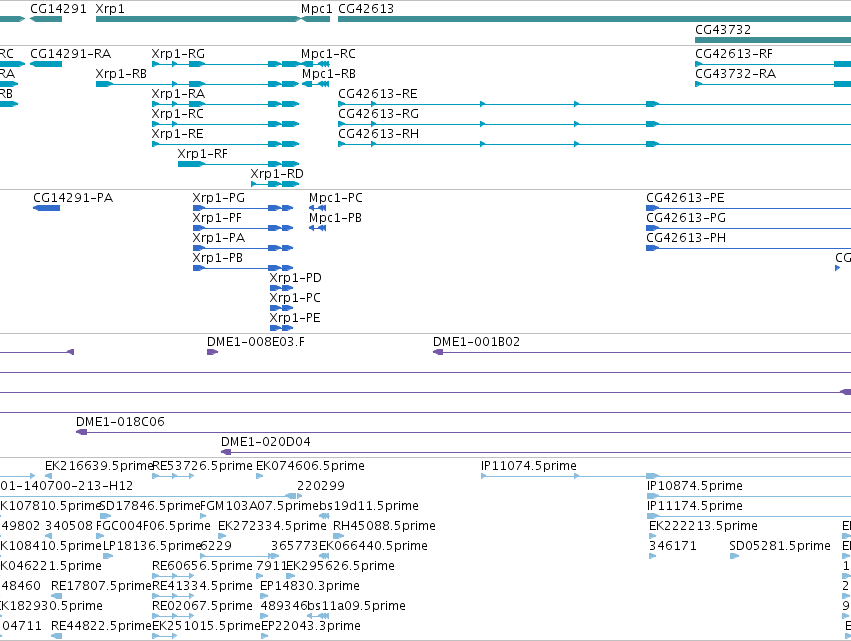Select the DME1-020D04 clone label
This screenshot has width=851, height=641.
(265, 442)
